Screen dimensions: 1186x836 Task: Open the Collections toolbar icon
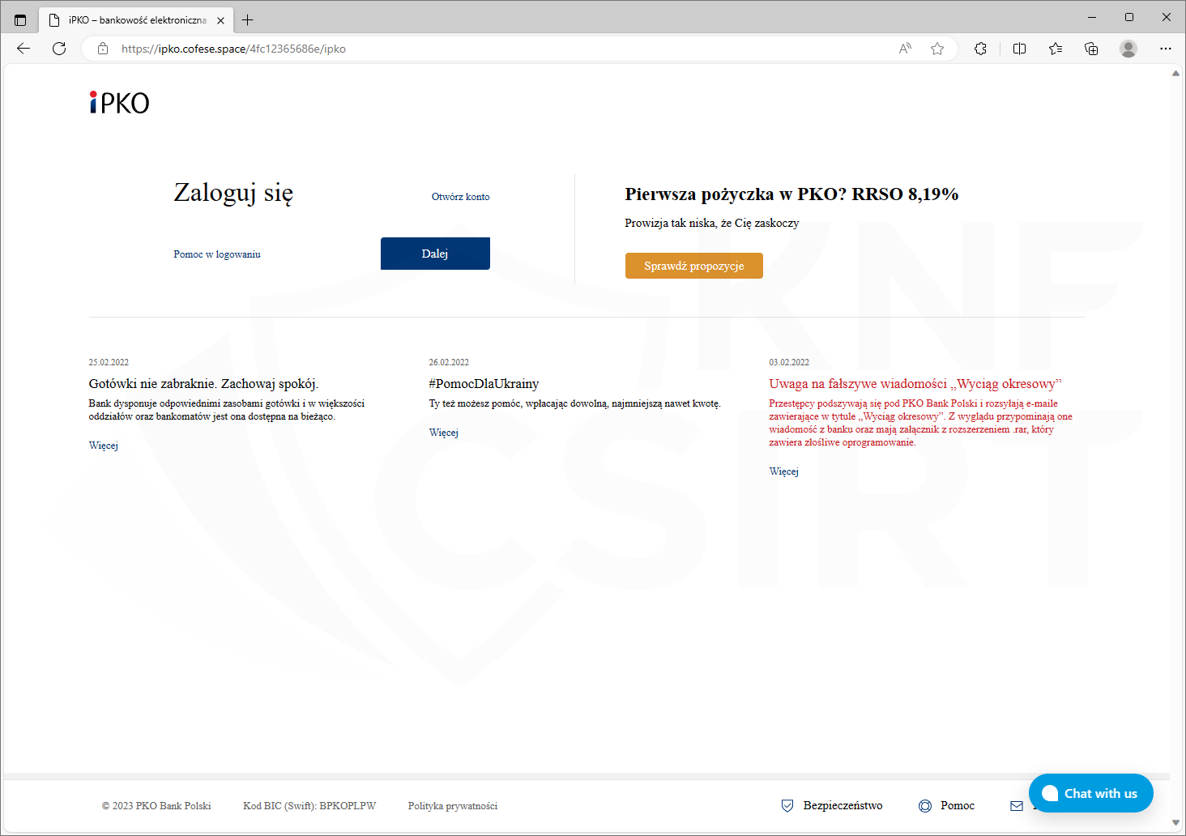coord(1091,48)
